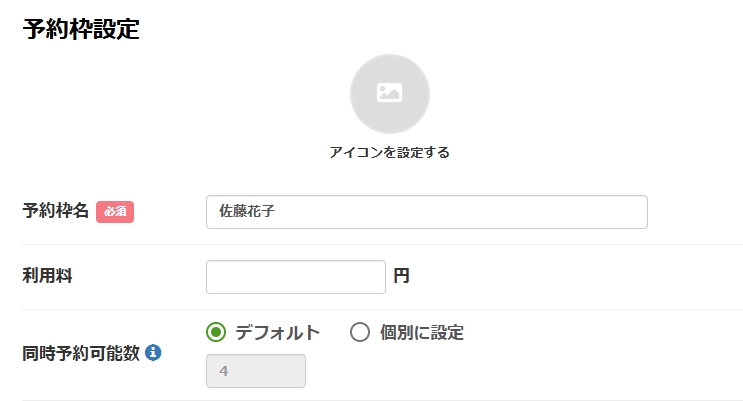Select the デフォルト radio button
The width and height of the screenshot is (743, 401).
[x=215, y=333]
